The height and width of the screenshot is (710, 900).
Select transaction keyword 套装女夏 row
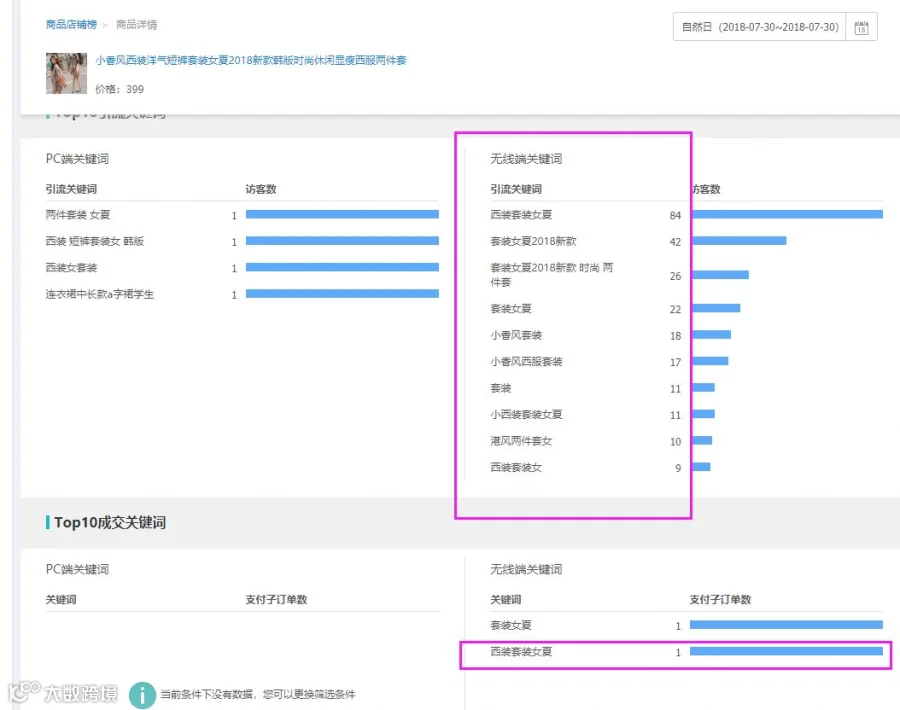(x=686, y=625)
